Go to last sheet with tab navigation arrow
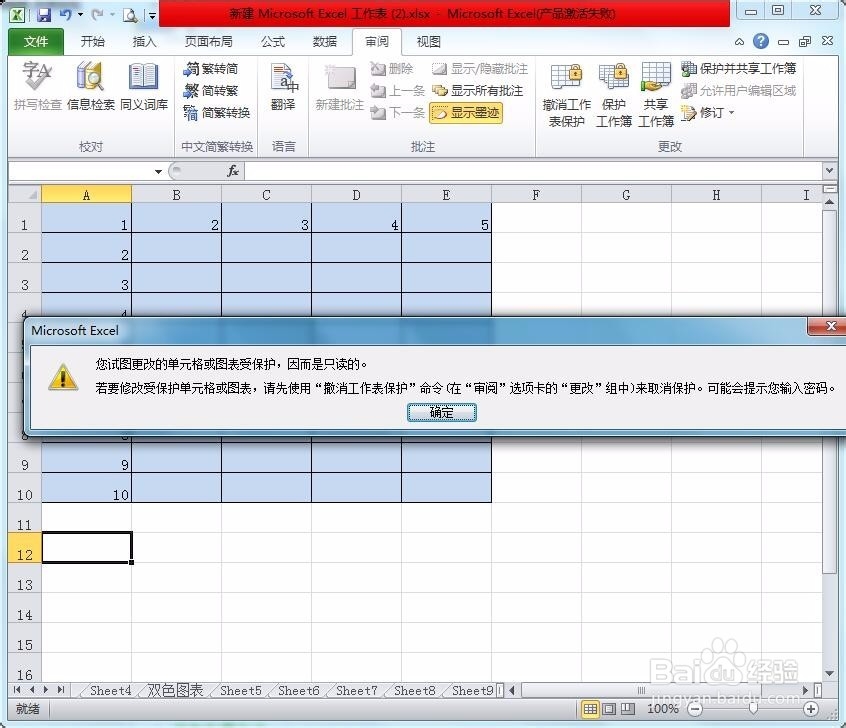The width and height of the screenshot is (846, 728). (x=60, y=690)
